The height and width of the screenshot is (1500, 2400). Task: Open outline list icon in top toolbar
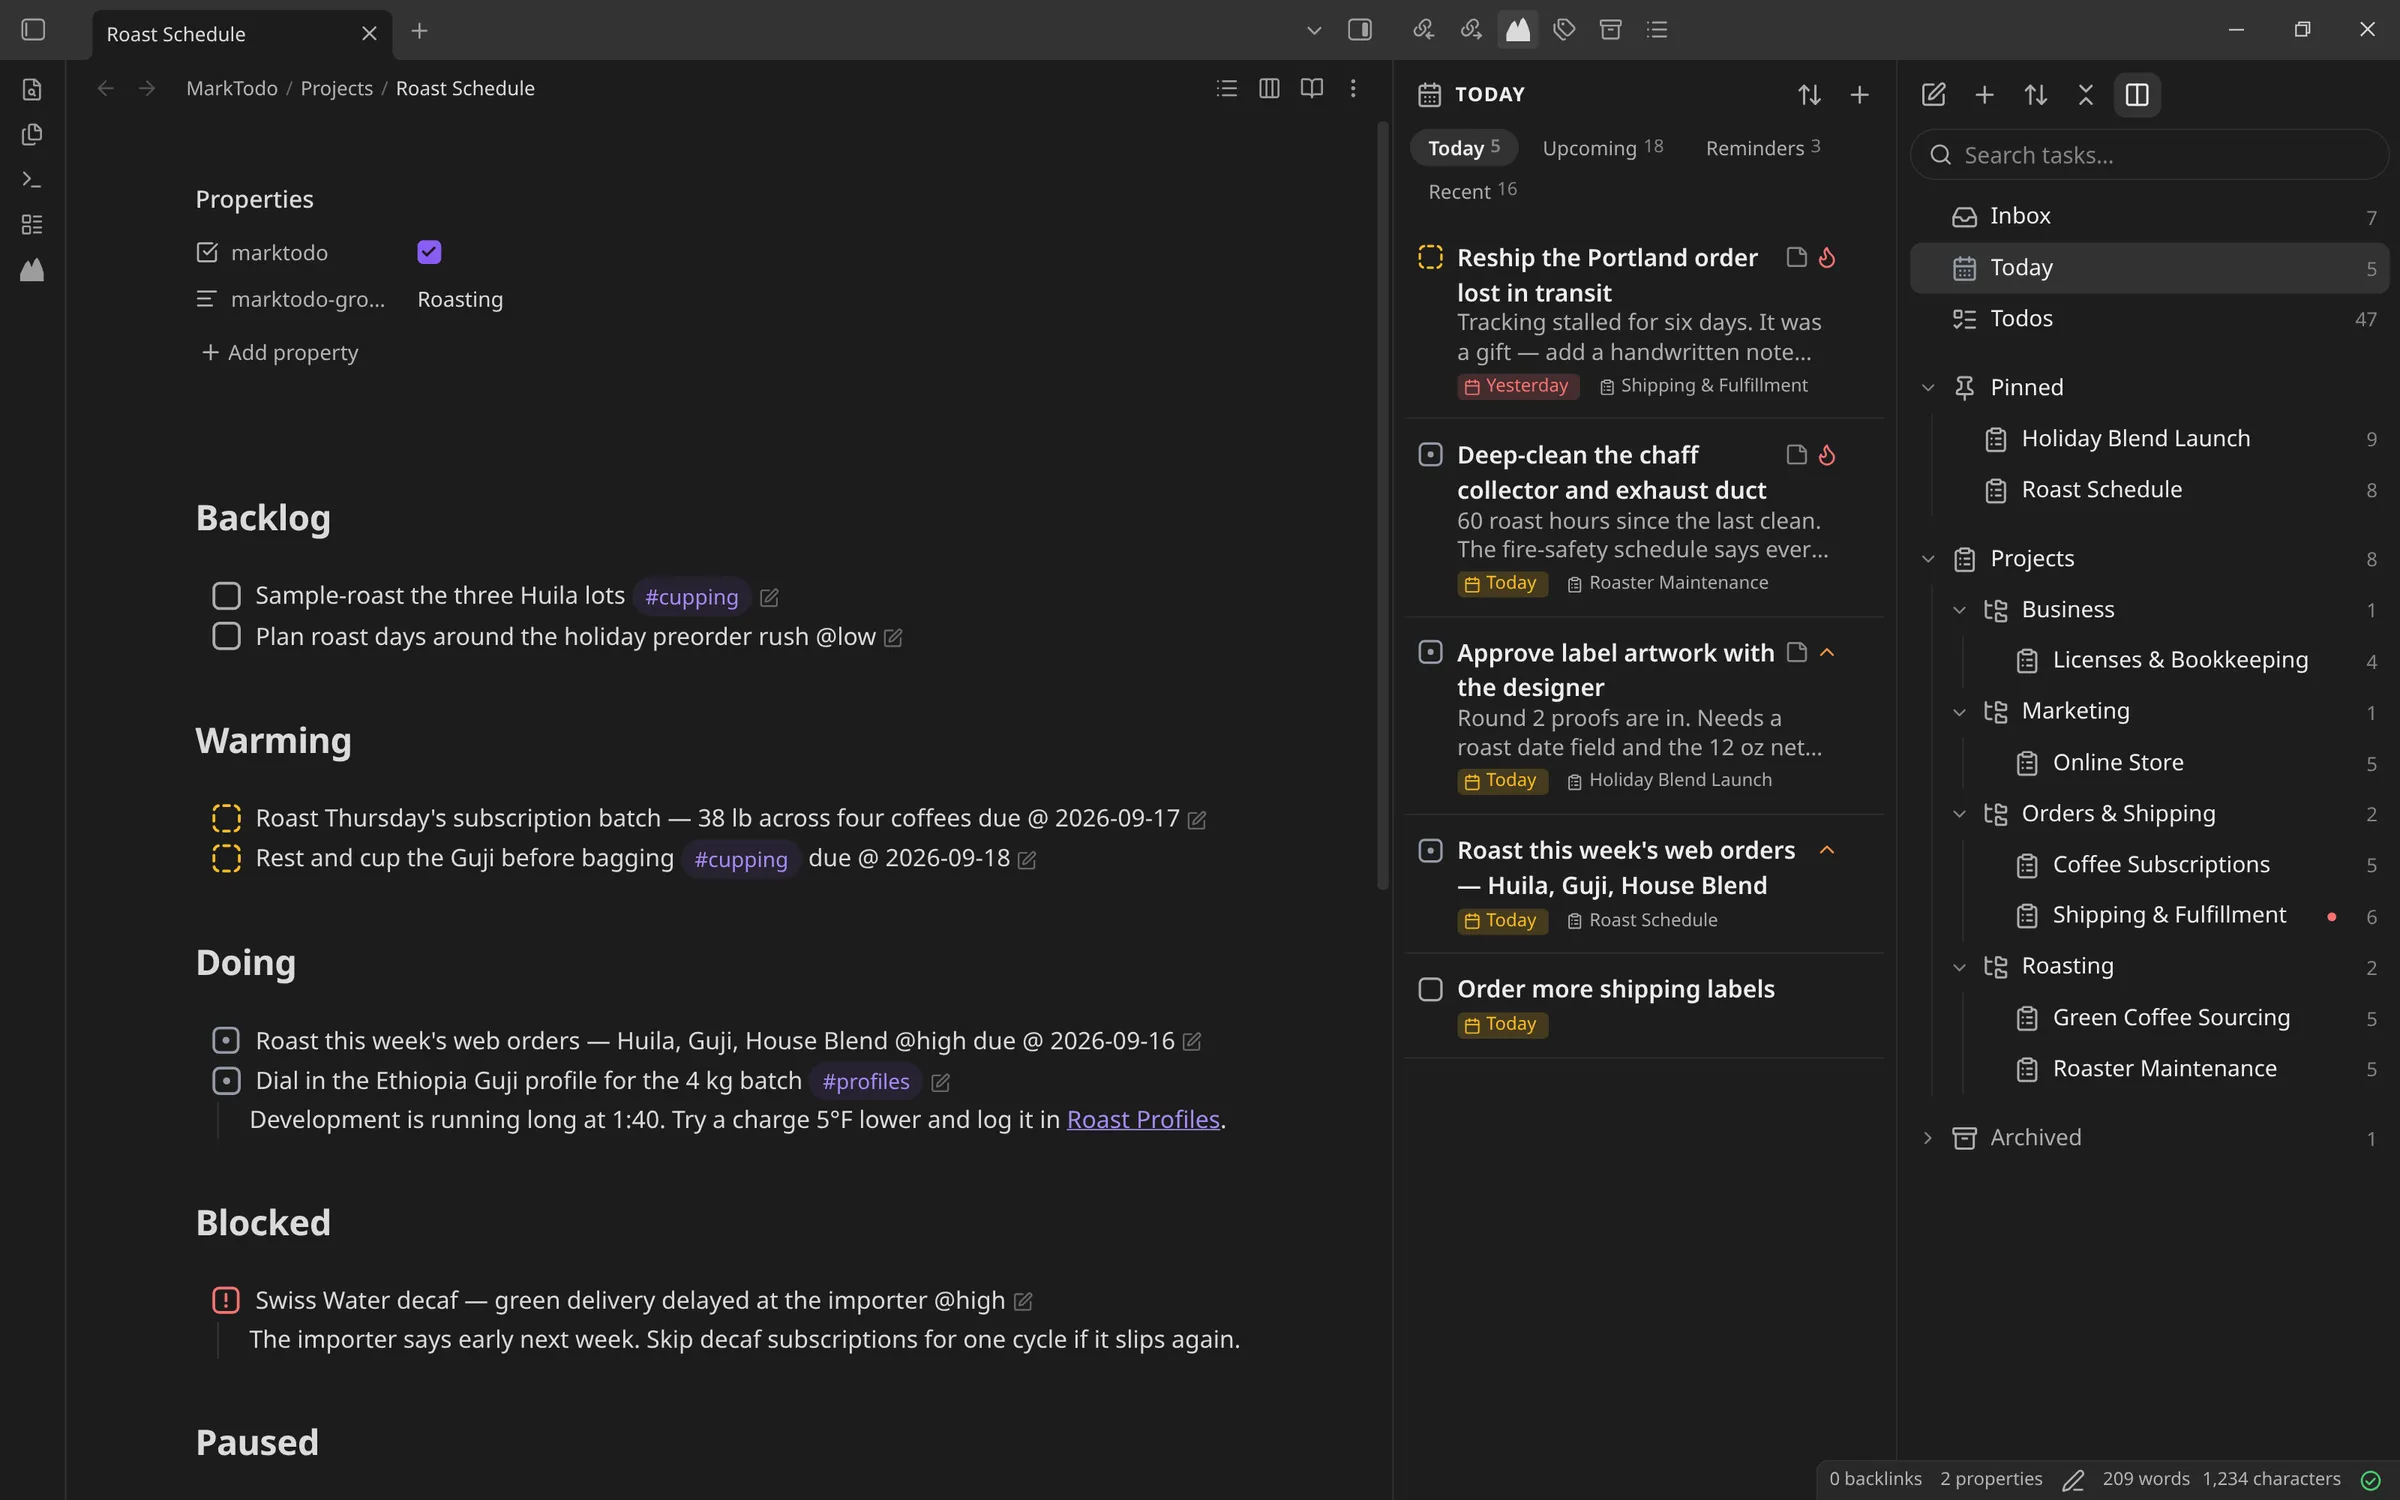(1657, 30)
